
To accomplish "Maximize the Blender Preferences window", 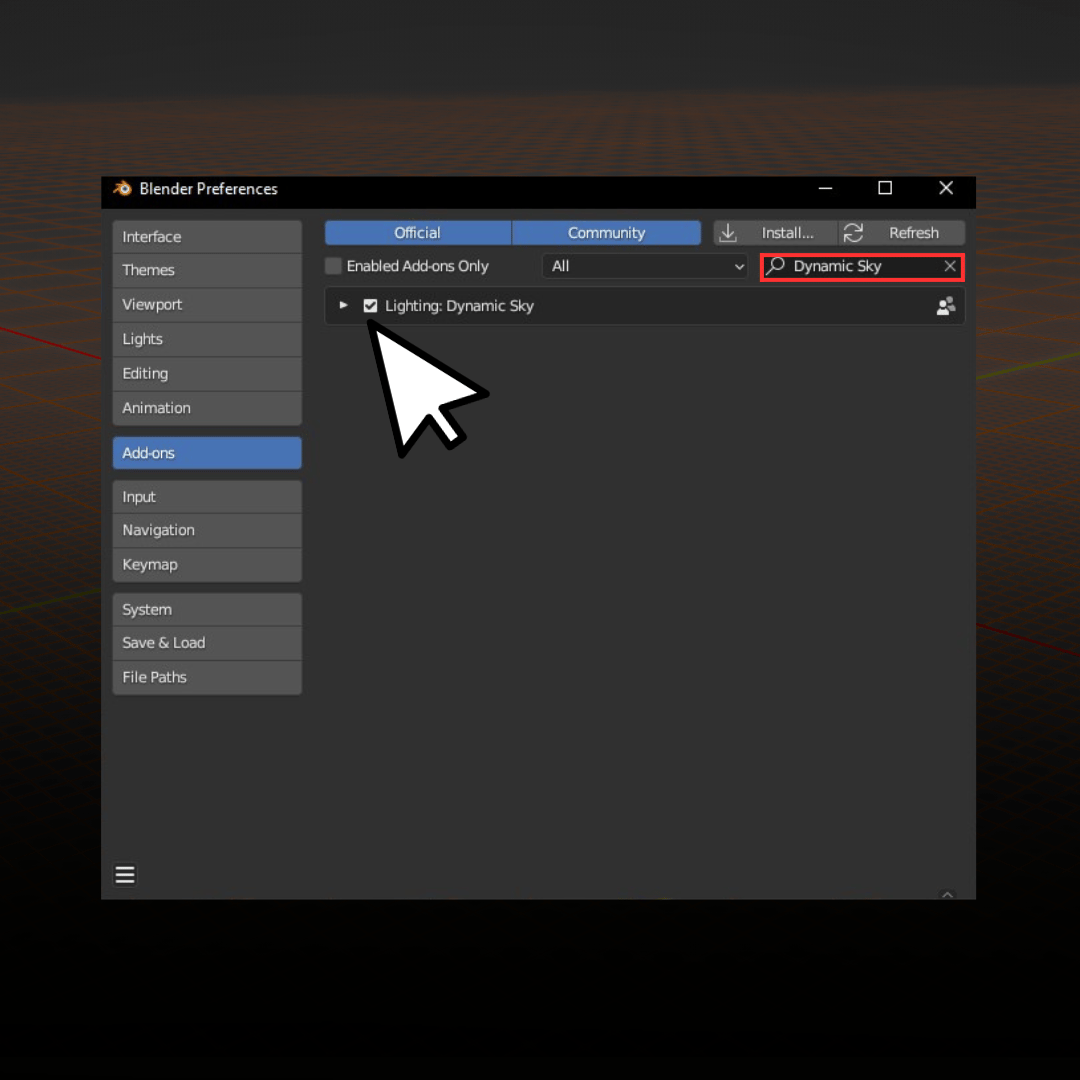I will (x=885, y=188).
